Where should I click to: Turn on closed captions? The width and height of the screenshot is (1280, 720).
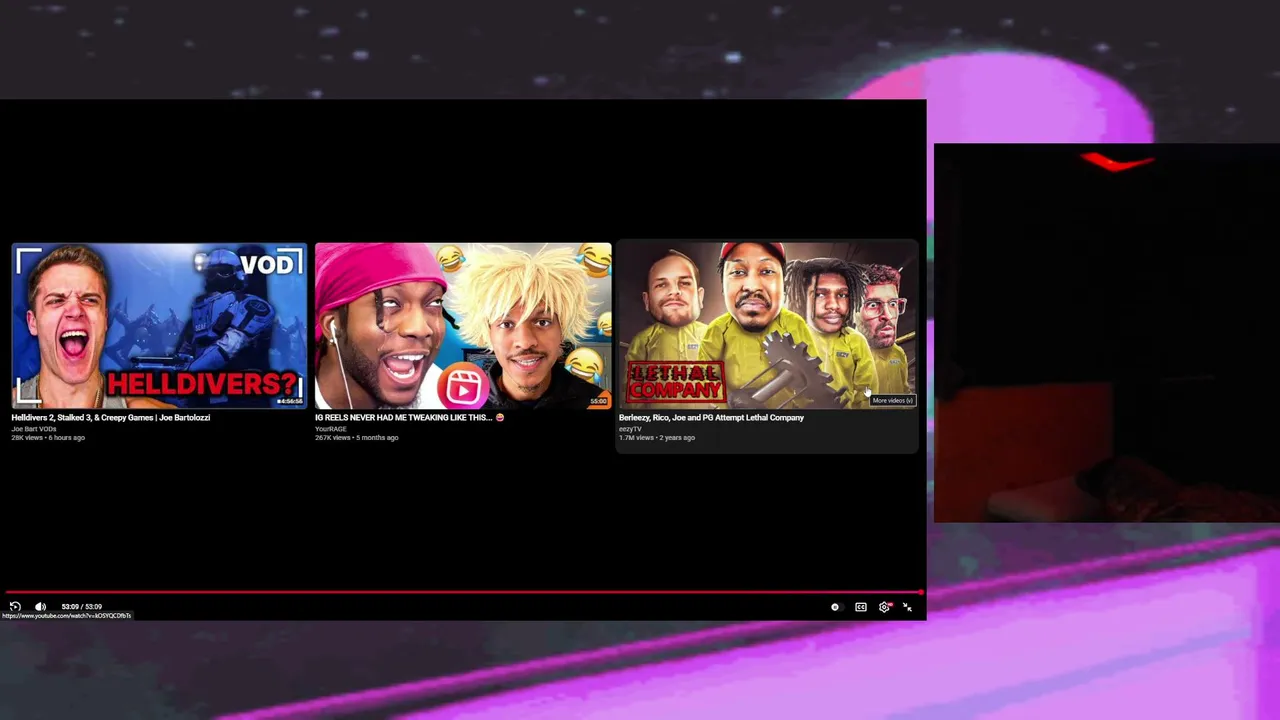click(861, 607)
